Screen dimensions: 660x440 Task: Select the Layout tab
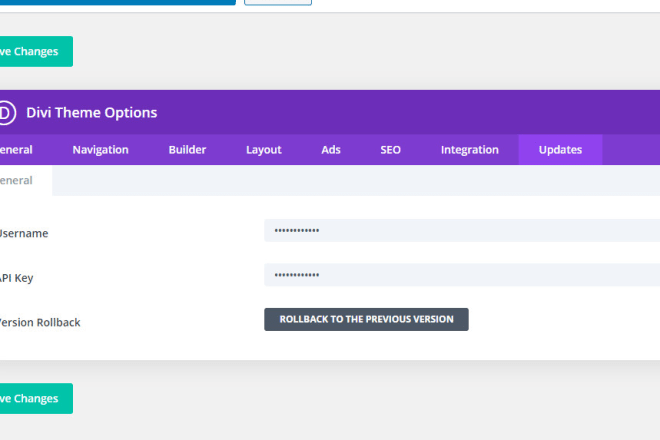(263, 149)
